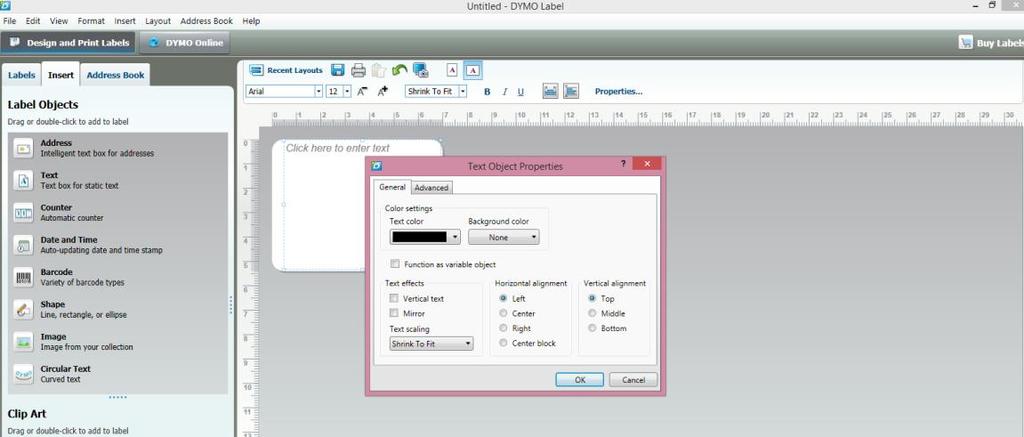This screenshot has height=437, width=1024.
Task: Click the label text box placeholder
Action: pyautogui.click(x=338, y=148)
